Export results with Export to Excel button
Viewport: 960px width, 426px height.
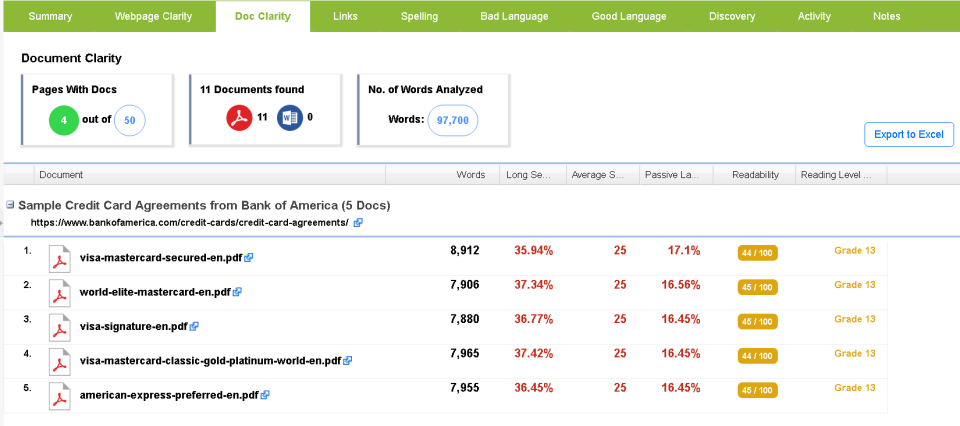pos(908,135)
